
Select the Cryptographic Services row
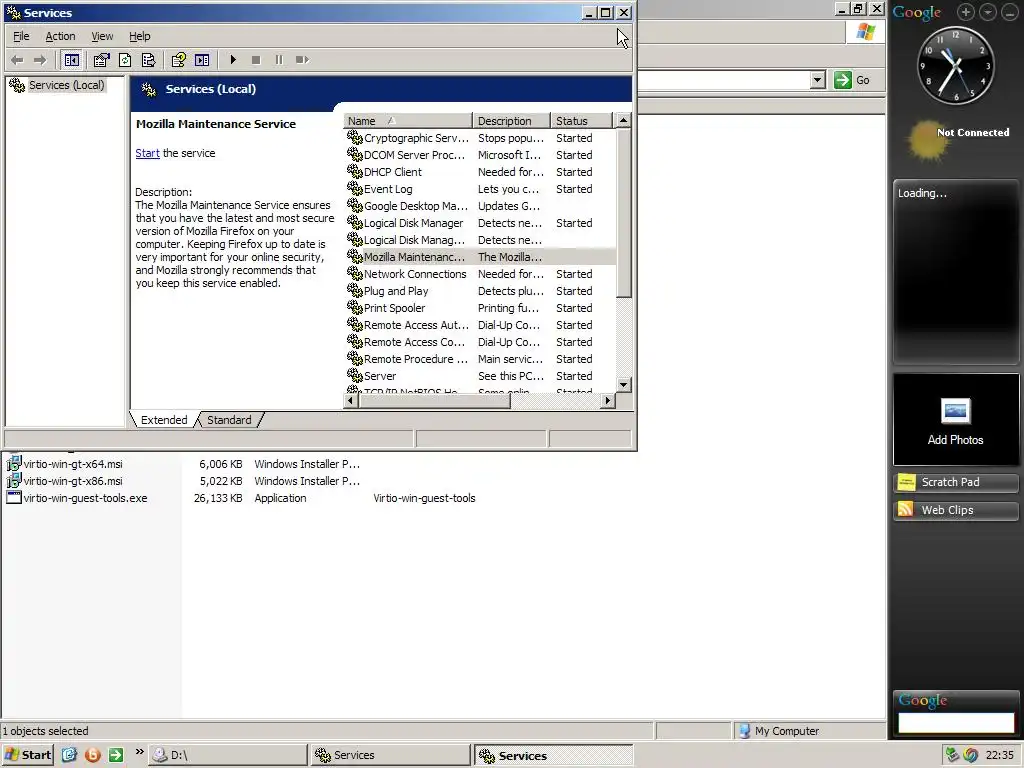[x=480, y=138]
